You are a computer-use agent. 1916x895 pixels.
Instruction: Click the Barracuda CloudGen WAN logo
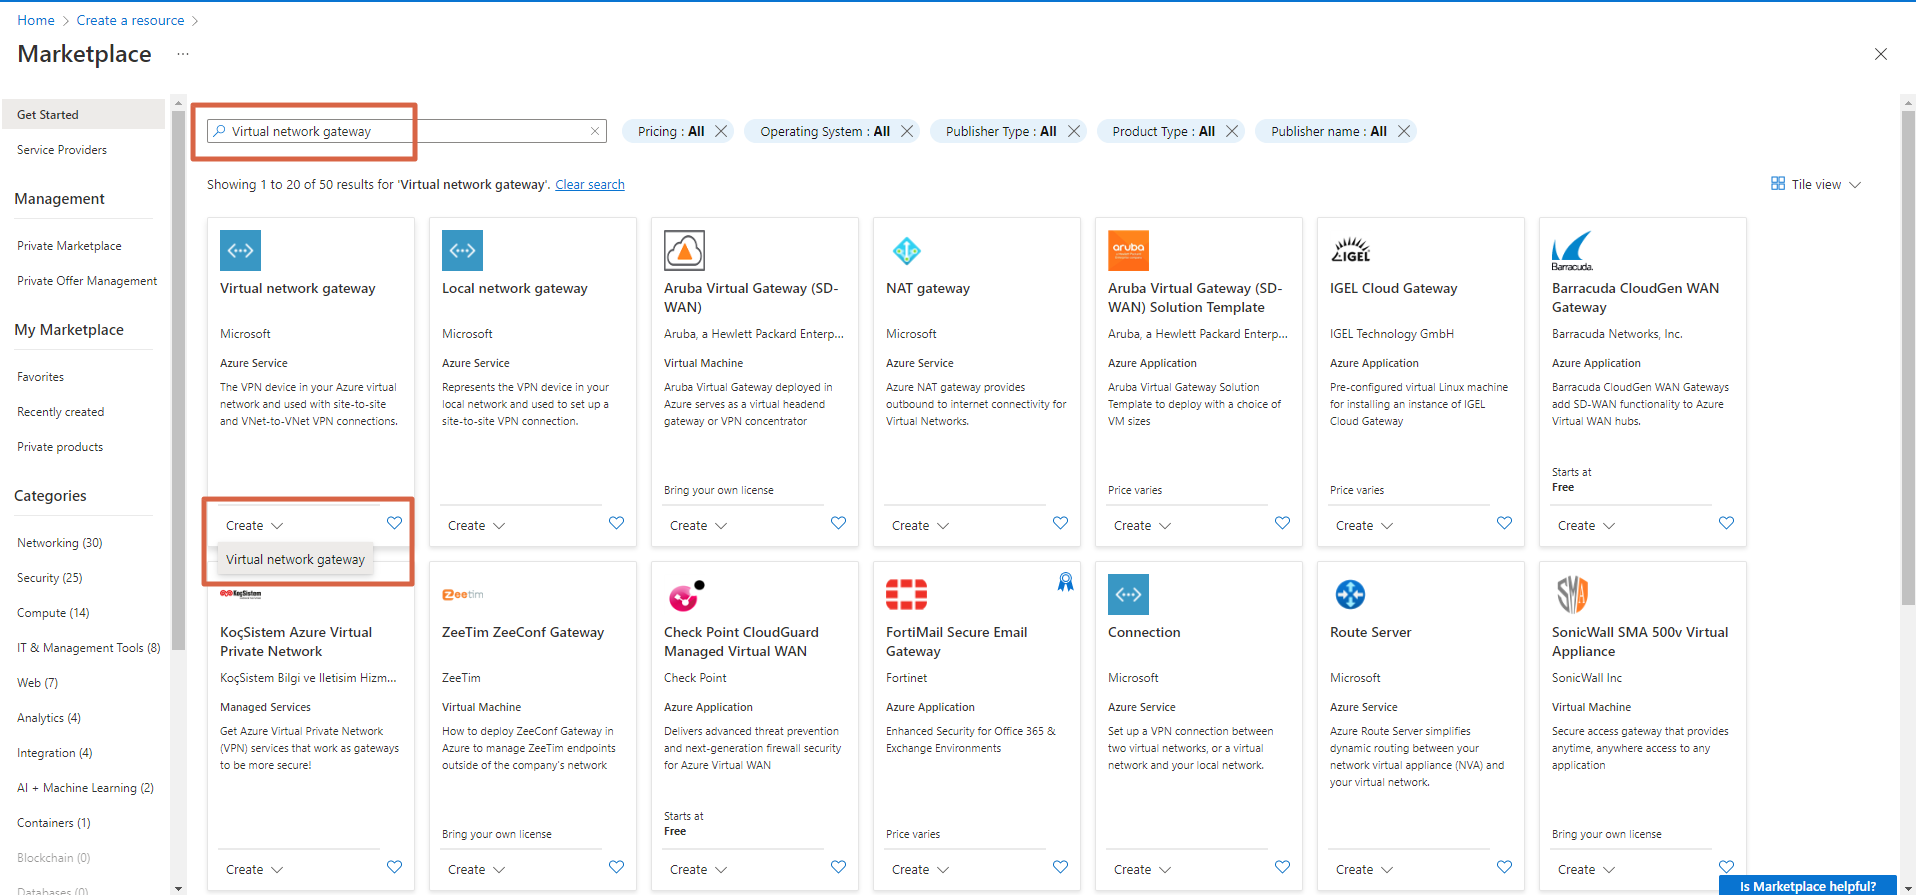pos(1572,251)
